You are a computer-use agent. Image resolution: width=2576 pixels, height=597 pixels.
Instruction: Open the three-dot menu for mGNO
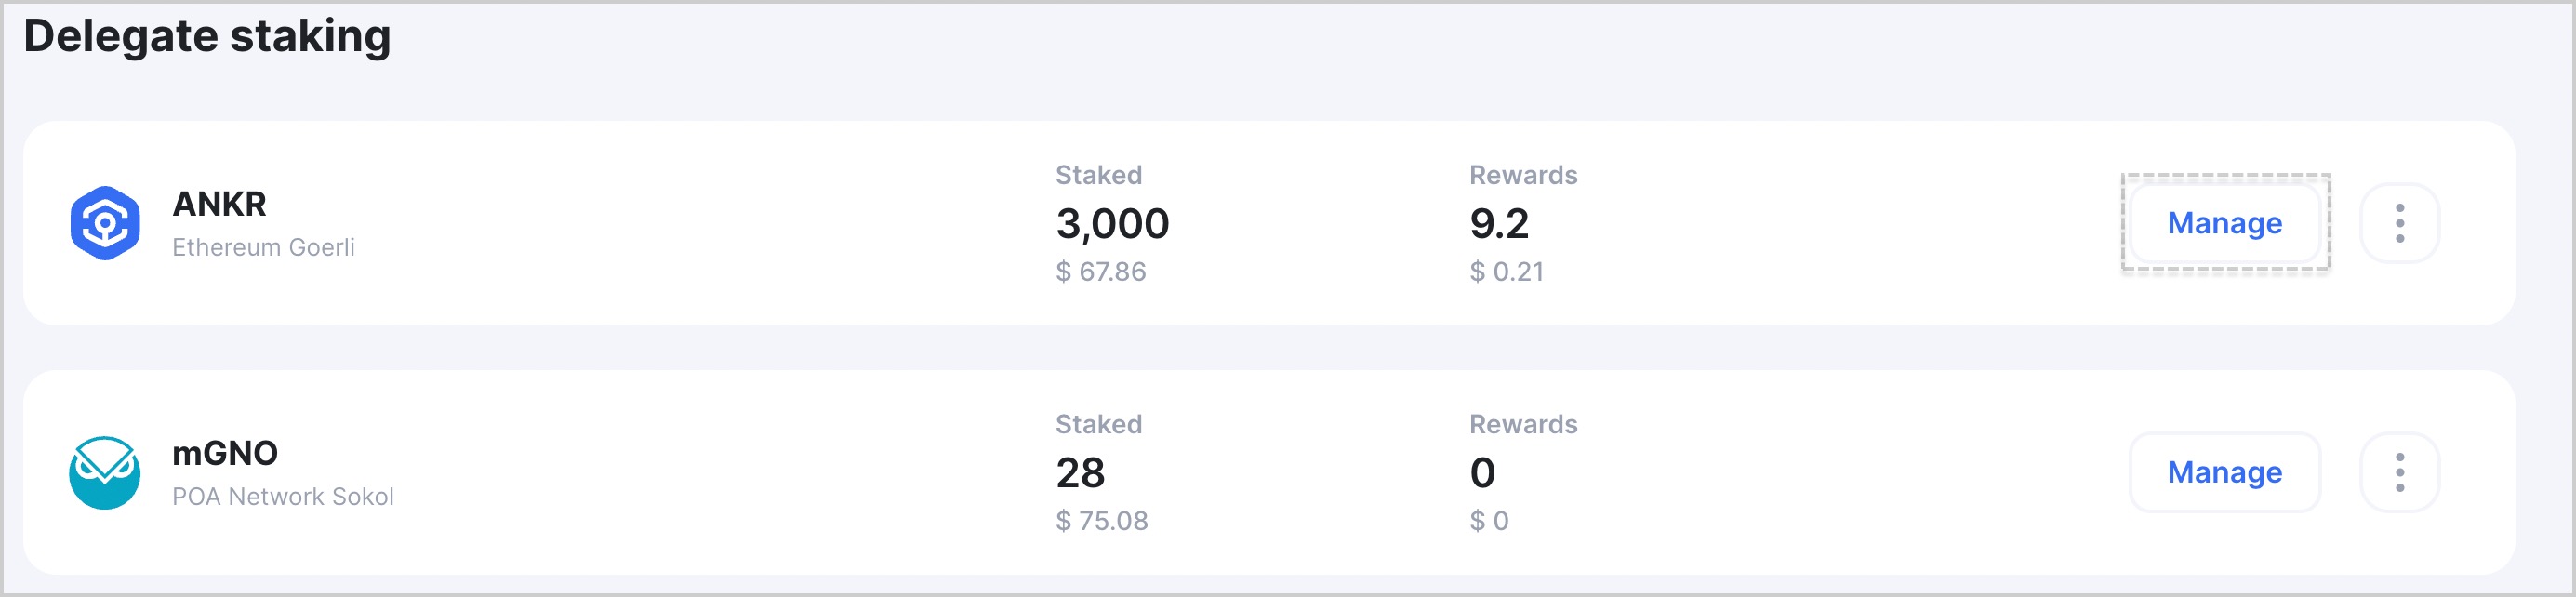[2399, 472]
